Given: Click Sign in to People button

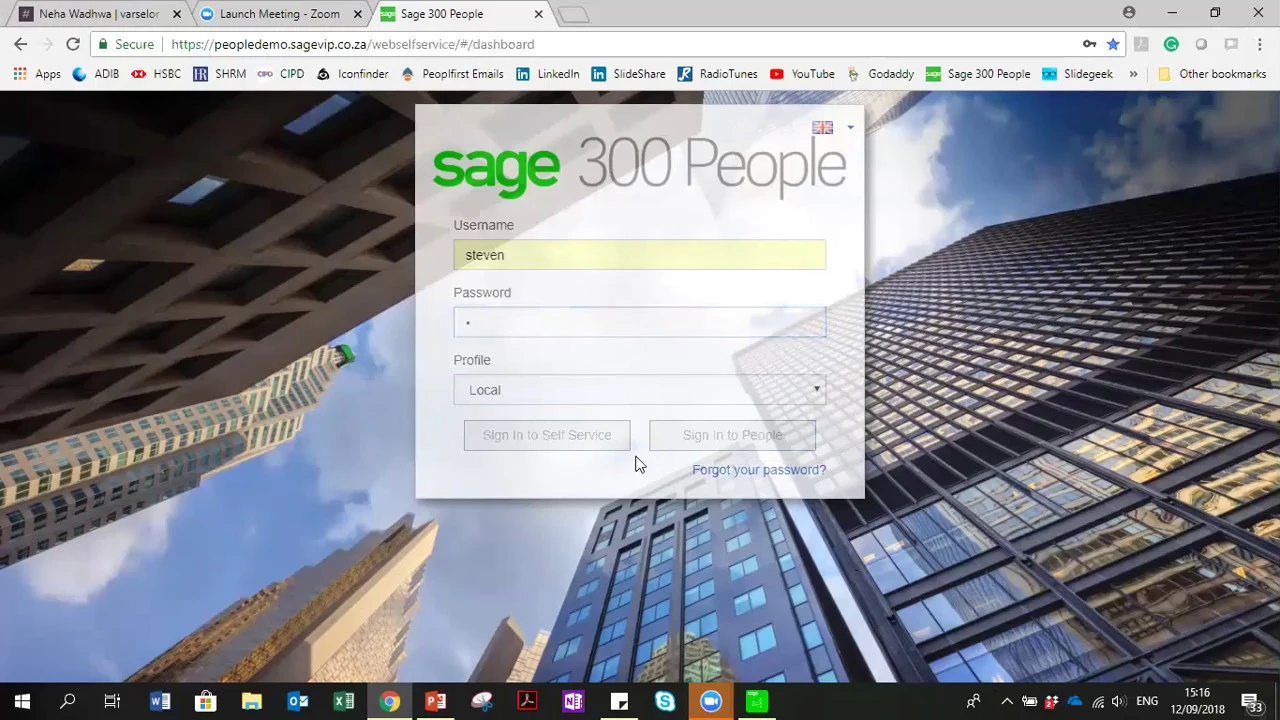Looking at the screenshot, I should click(x=732, y=435).
